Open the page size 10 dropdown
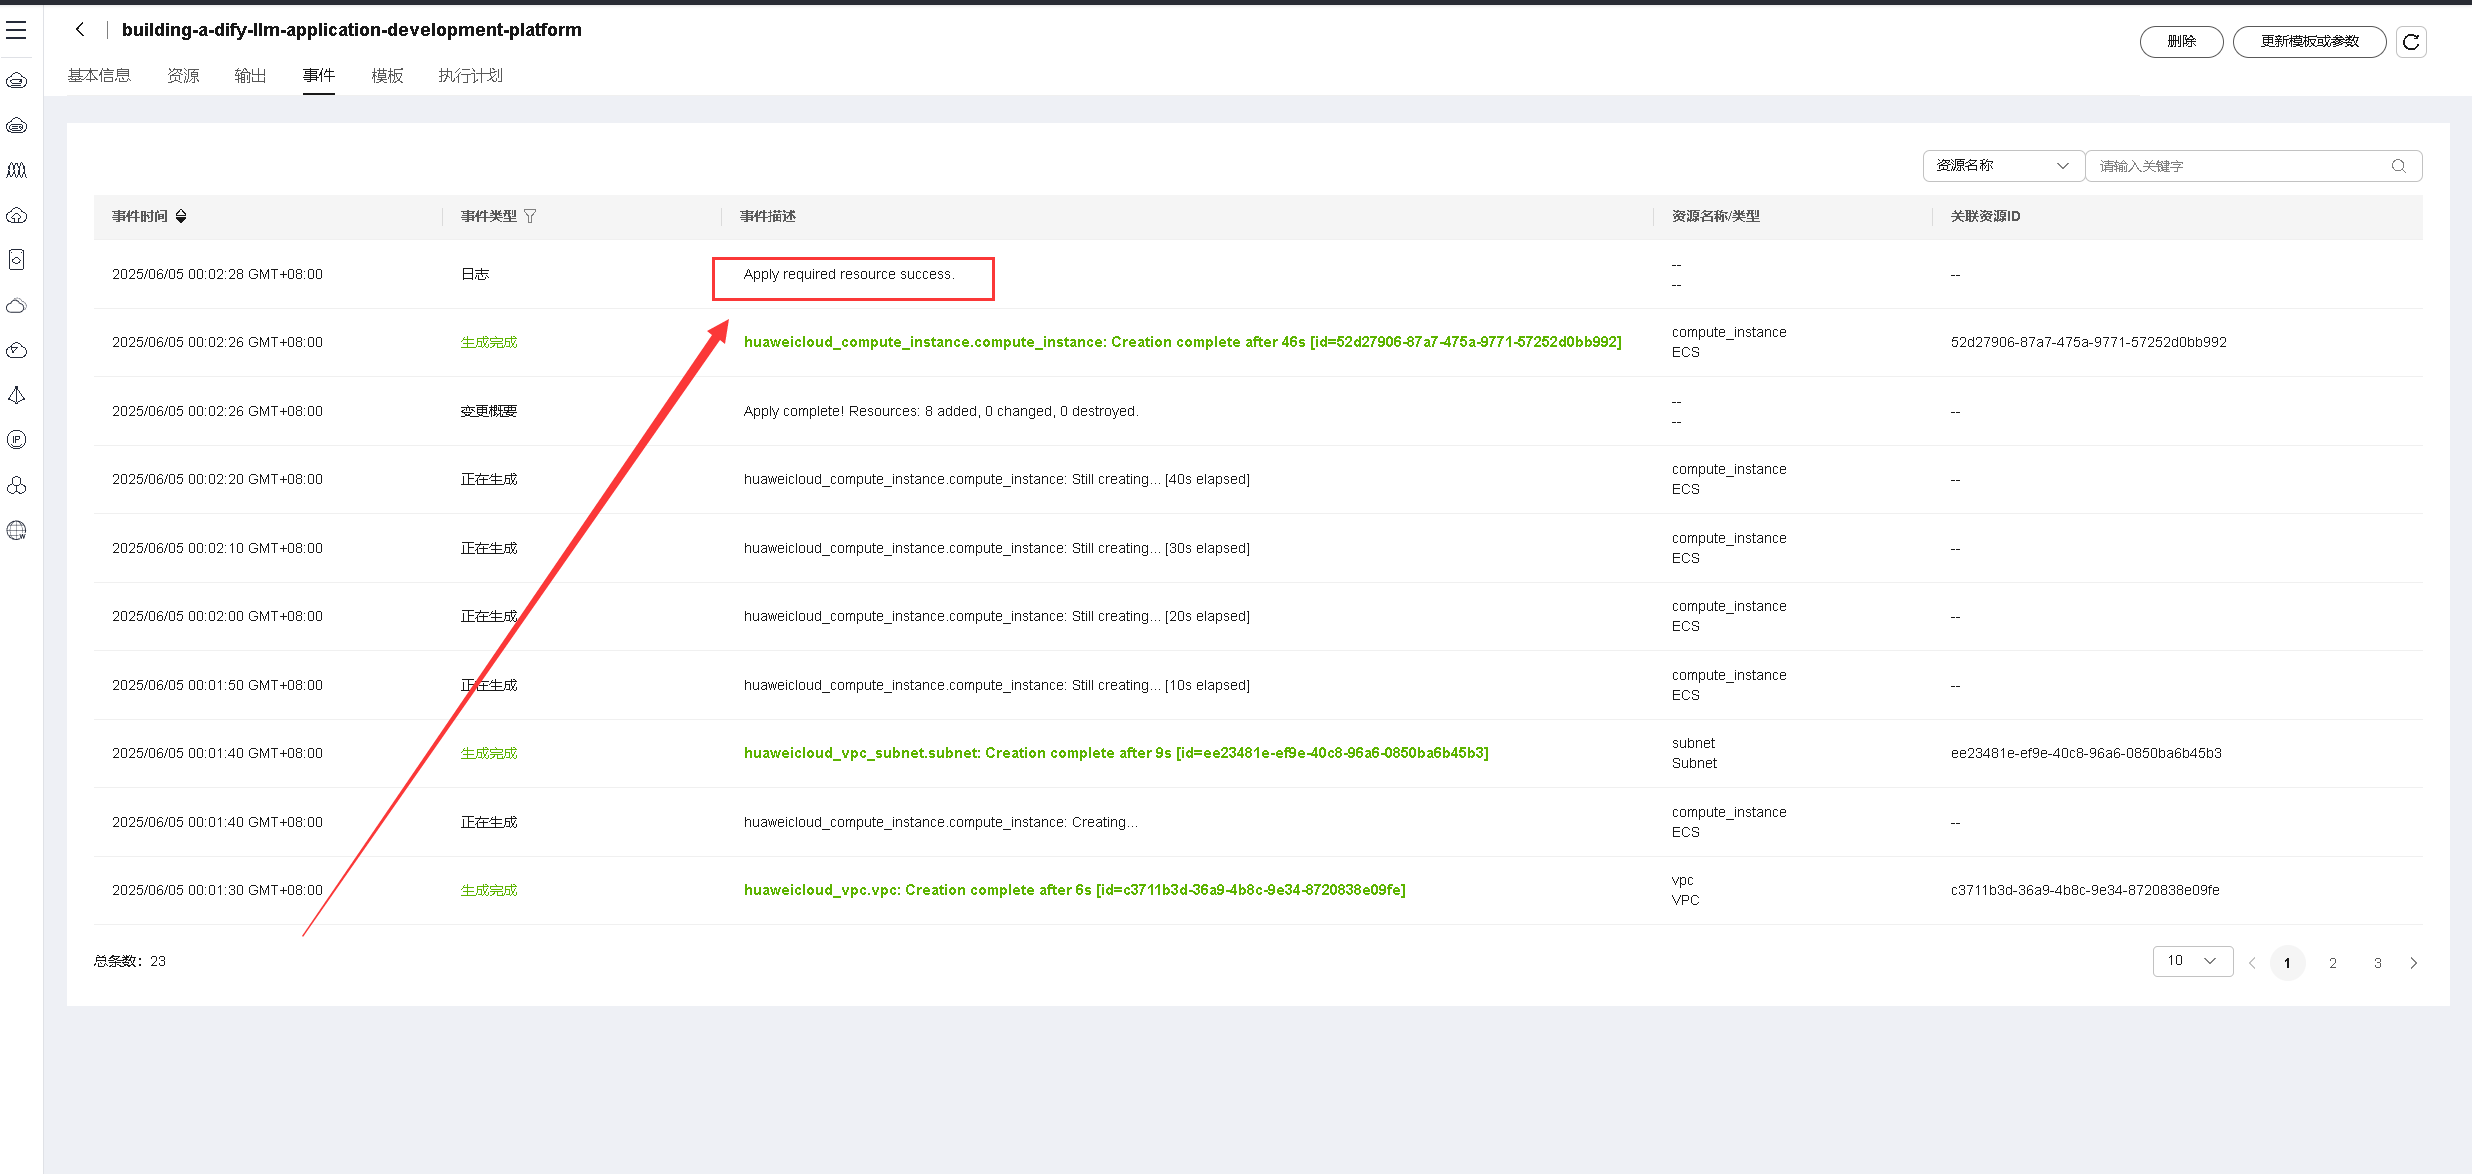2474x1174 pixels. click(x=2191, y=961)
